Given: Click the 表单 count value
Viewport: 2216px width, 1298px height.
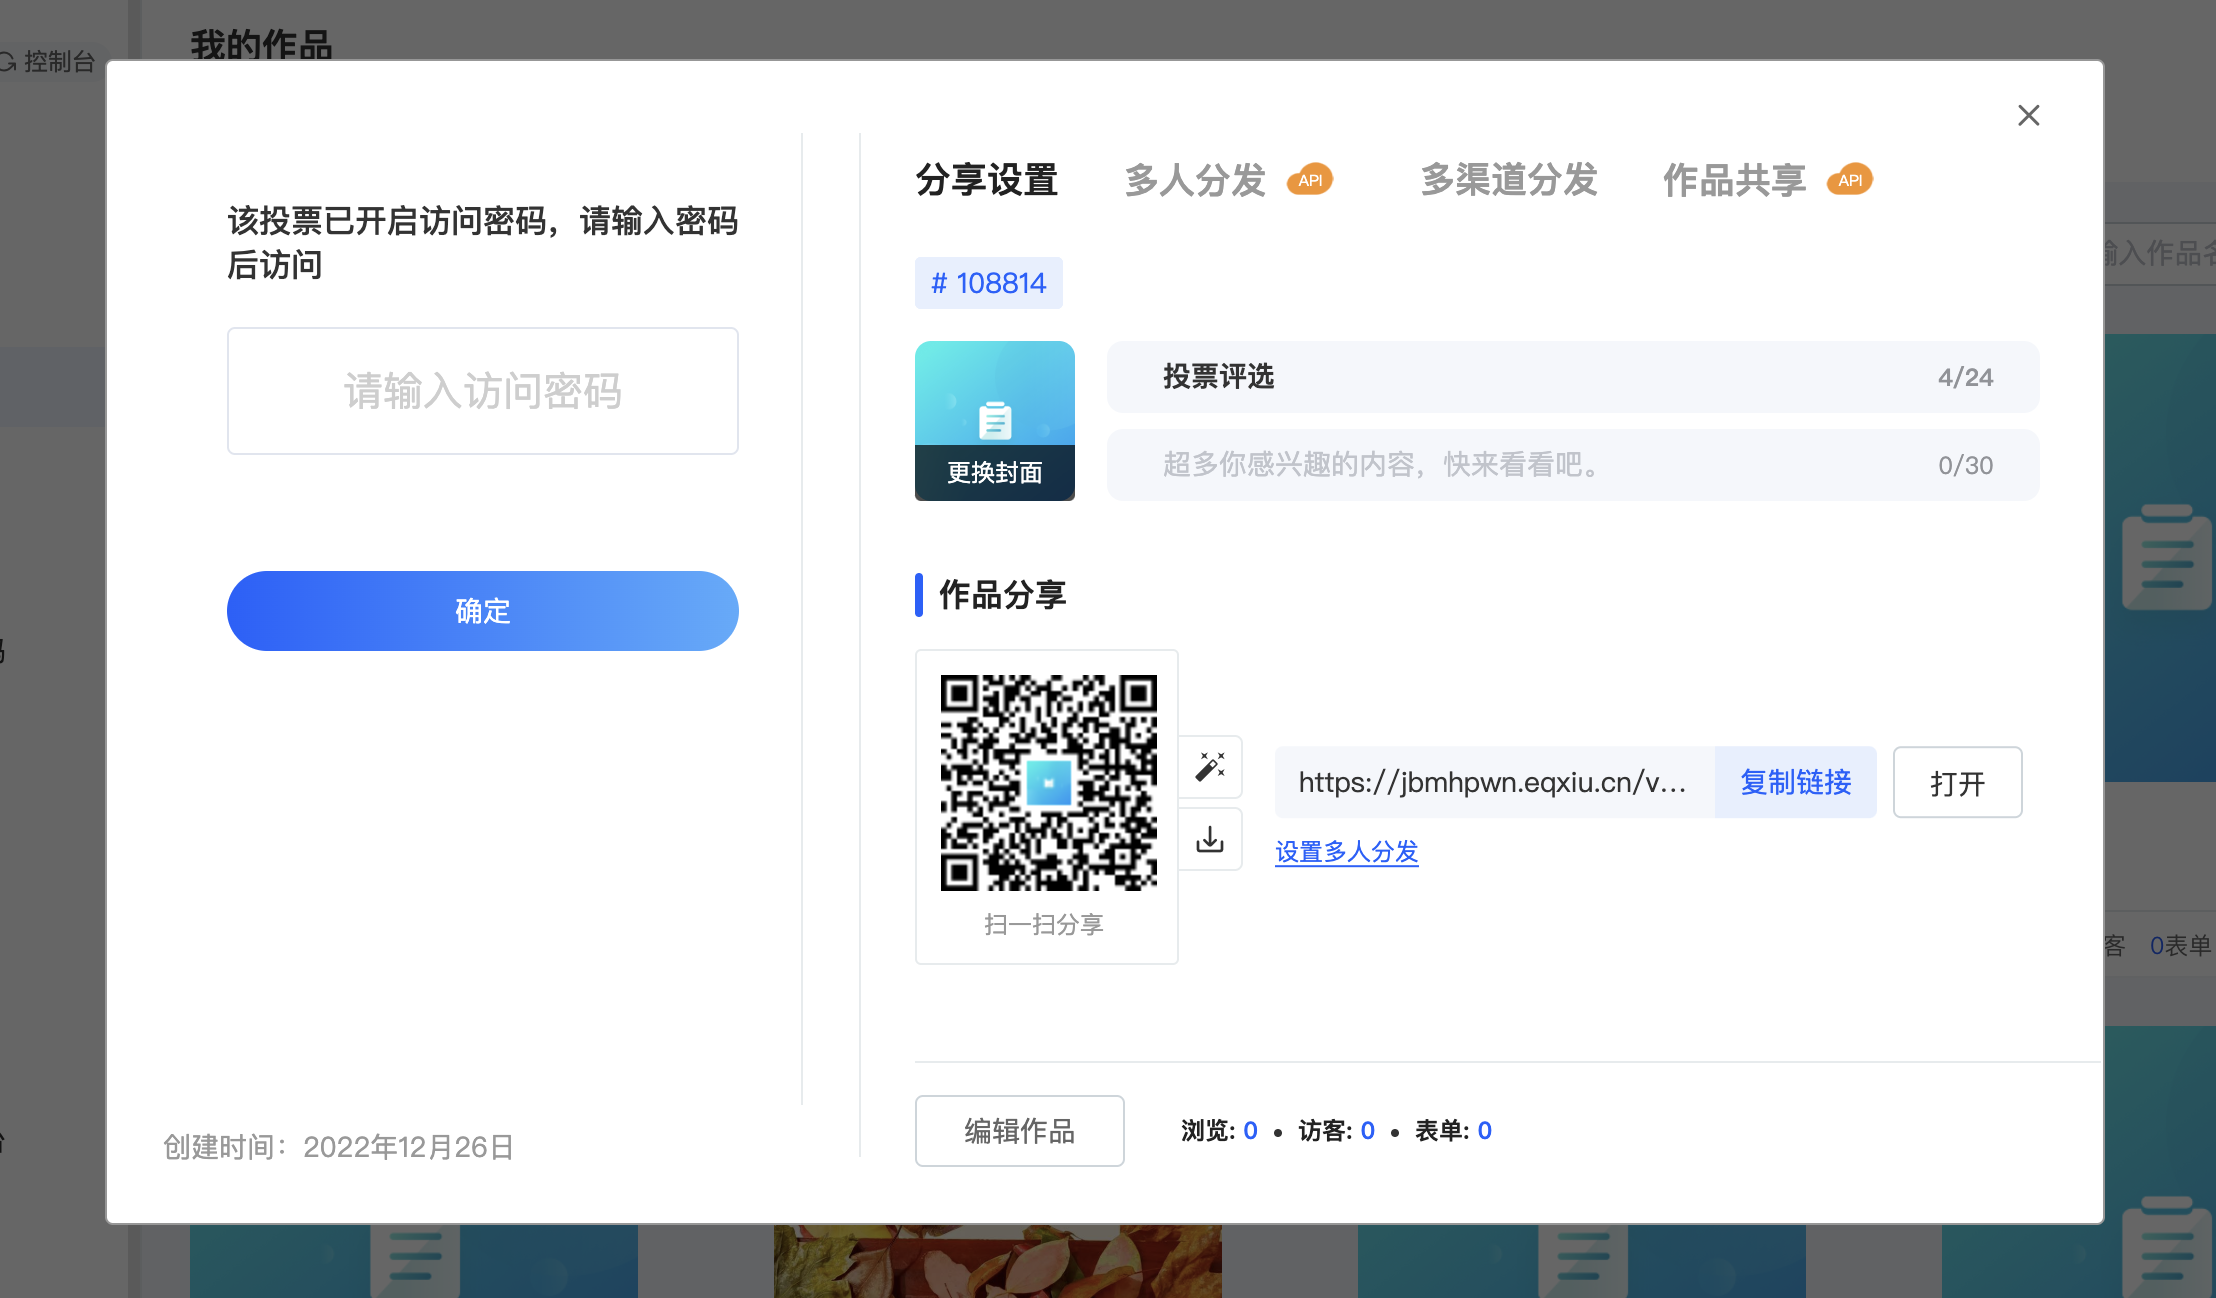Looking at the screenshot, I should coord(1484,1131).
